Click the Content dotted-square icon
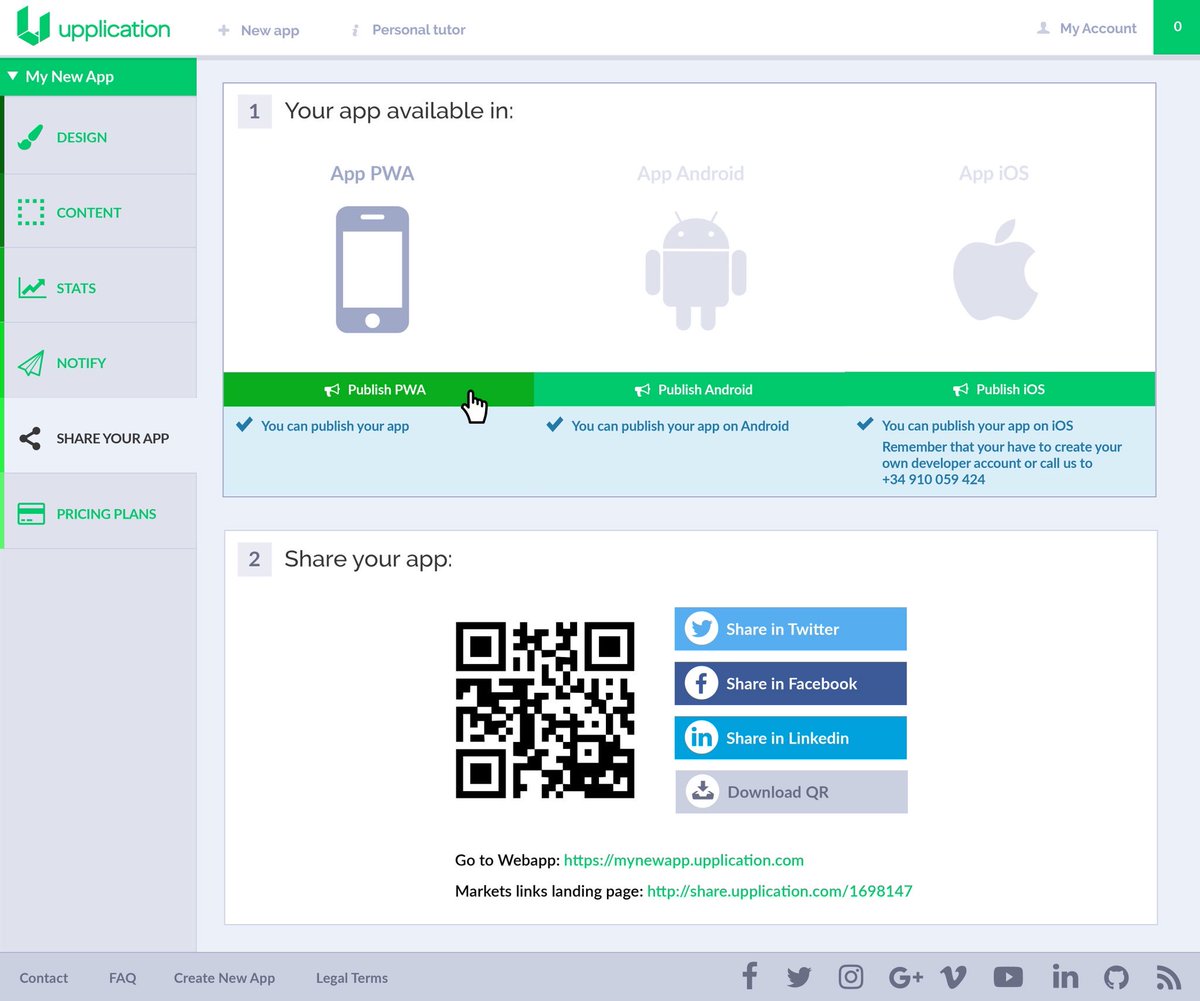 (31, 212)
